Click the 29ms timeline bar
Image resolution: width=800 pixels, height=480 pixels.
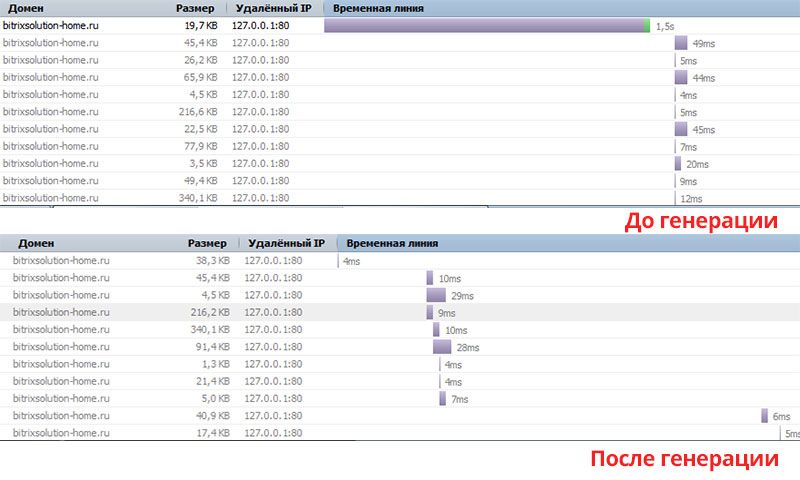tap(436, 295)
